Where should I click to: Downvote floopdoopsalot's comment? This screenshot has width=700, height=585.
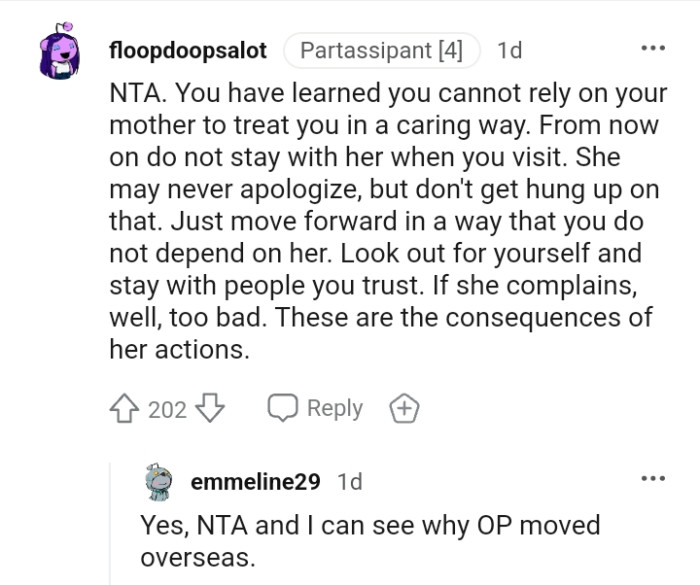[x=209, y=408]
